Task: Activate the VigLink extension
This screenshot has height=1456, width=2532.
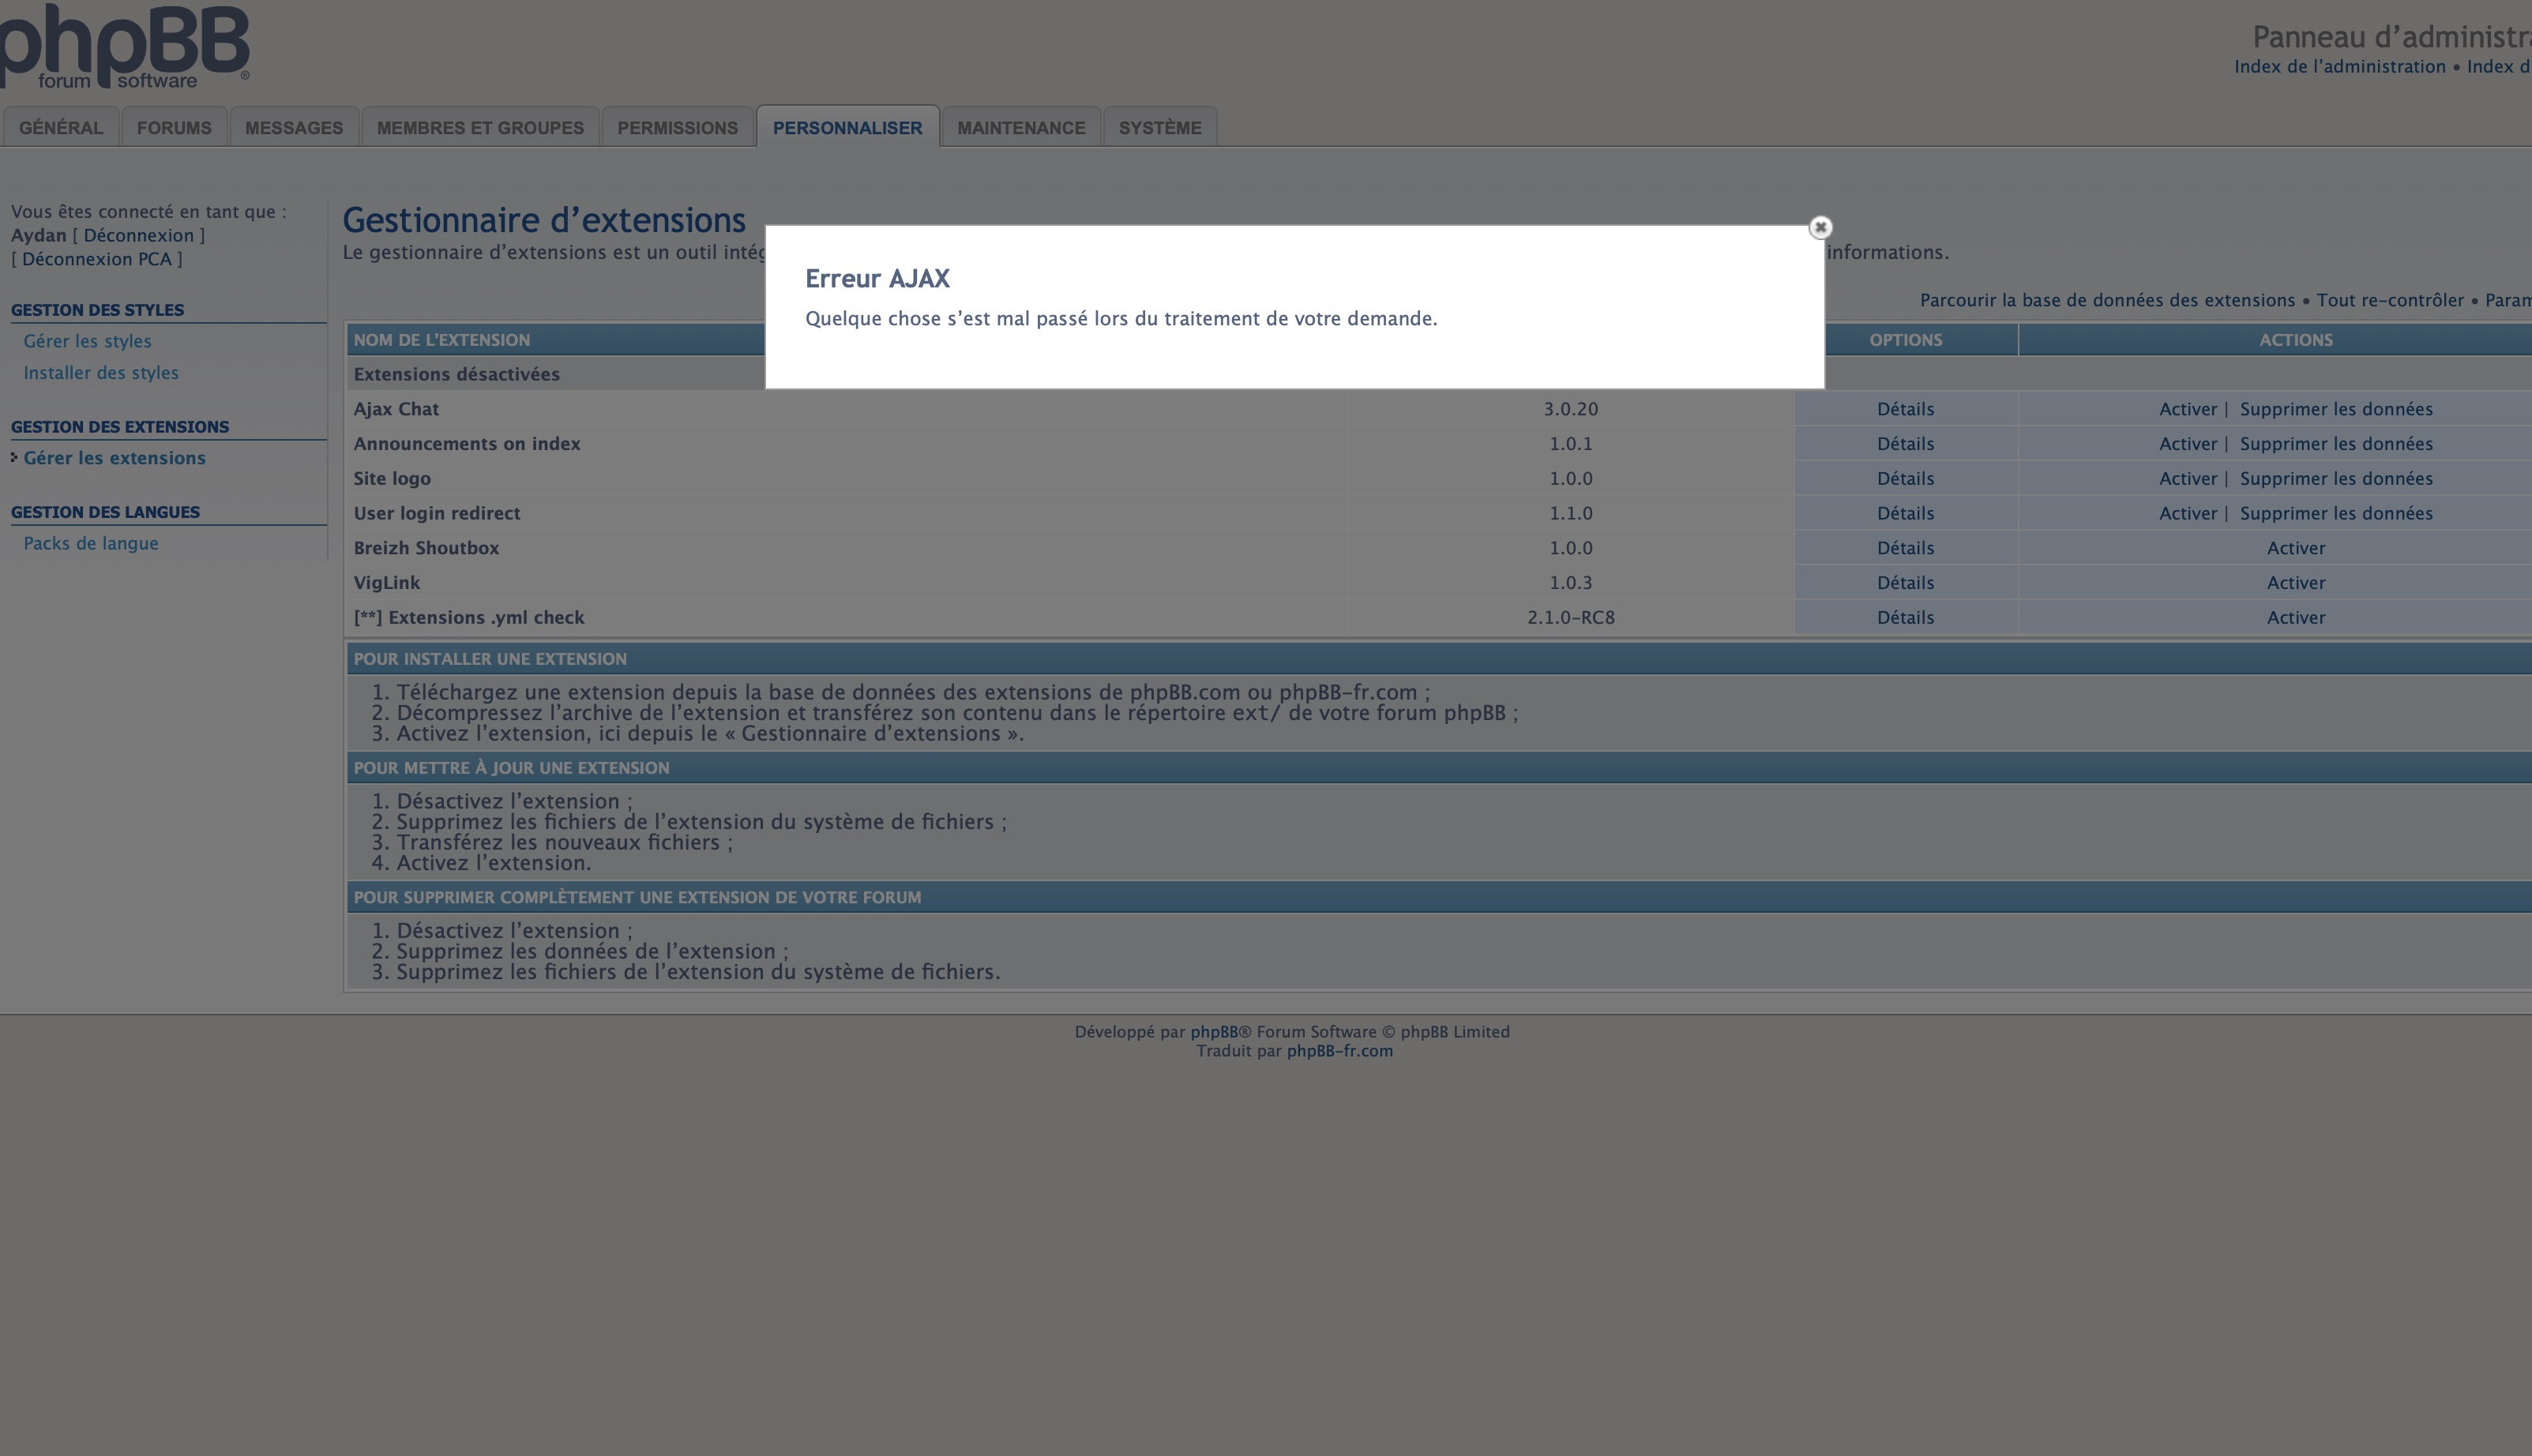Action: coord(2295,583)
